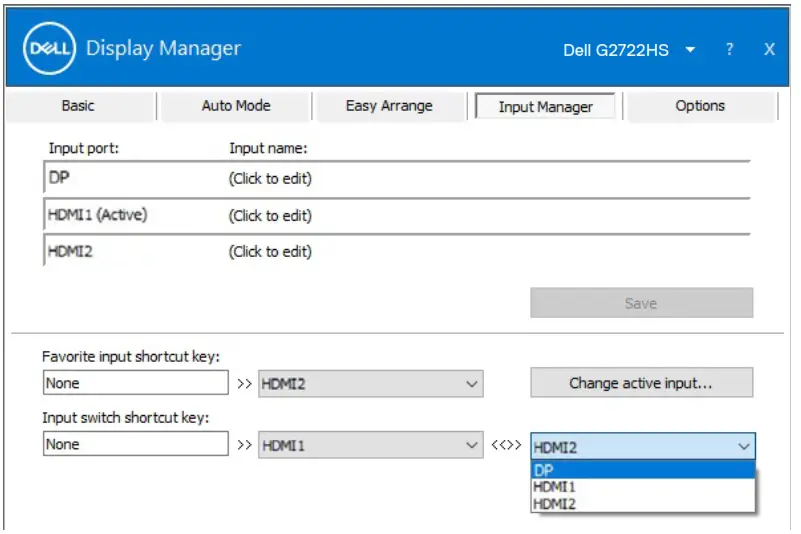Click the Dell G2722HS monitor name
This screenshot has width=801, height=534.
tap(616, 50)
